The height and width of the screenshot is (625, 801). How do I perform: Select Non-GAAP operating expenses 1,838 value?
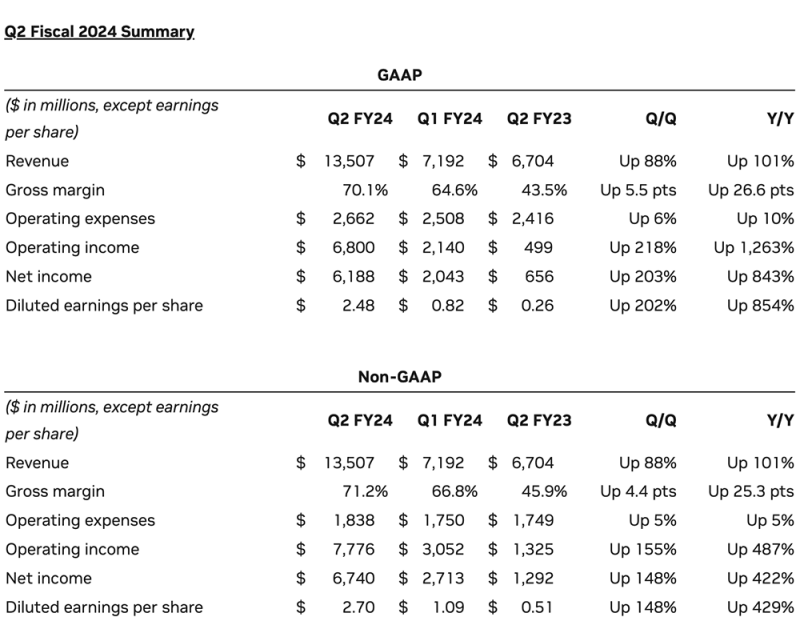pos(354,521)
